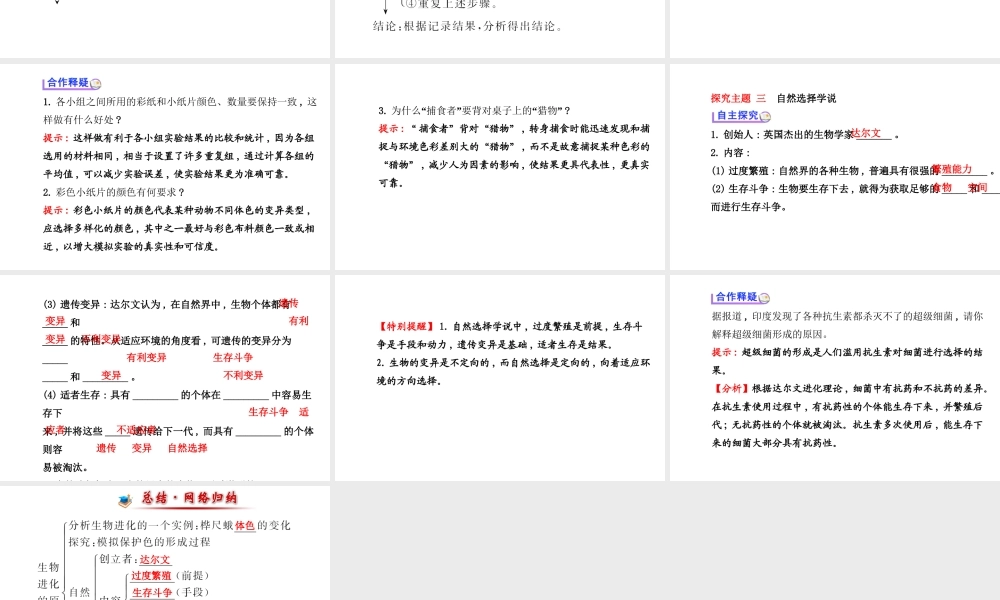Image resolution: width=1000 pixels, height=600 pixels.
Task: Select the slide asking '为什么"捕食者"要背对桌子上的"猎物"'
Action: 499,166
